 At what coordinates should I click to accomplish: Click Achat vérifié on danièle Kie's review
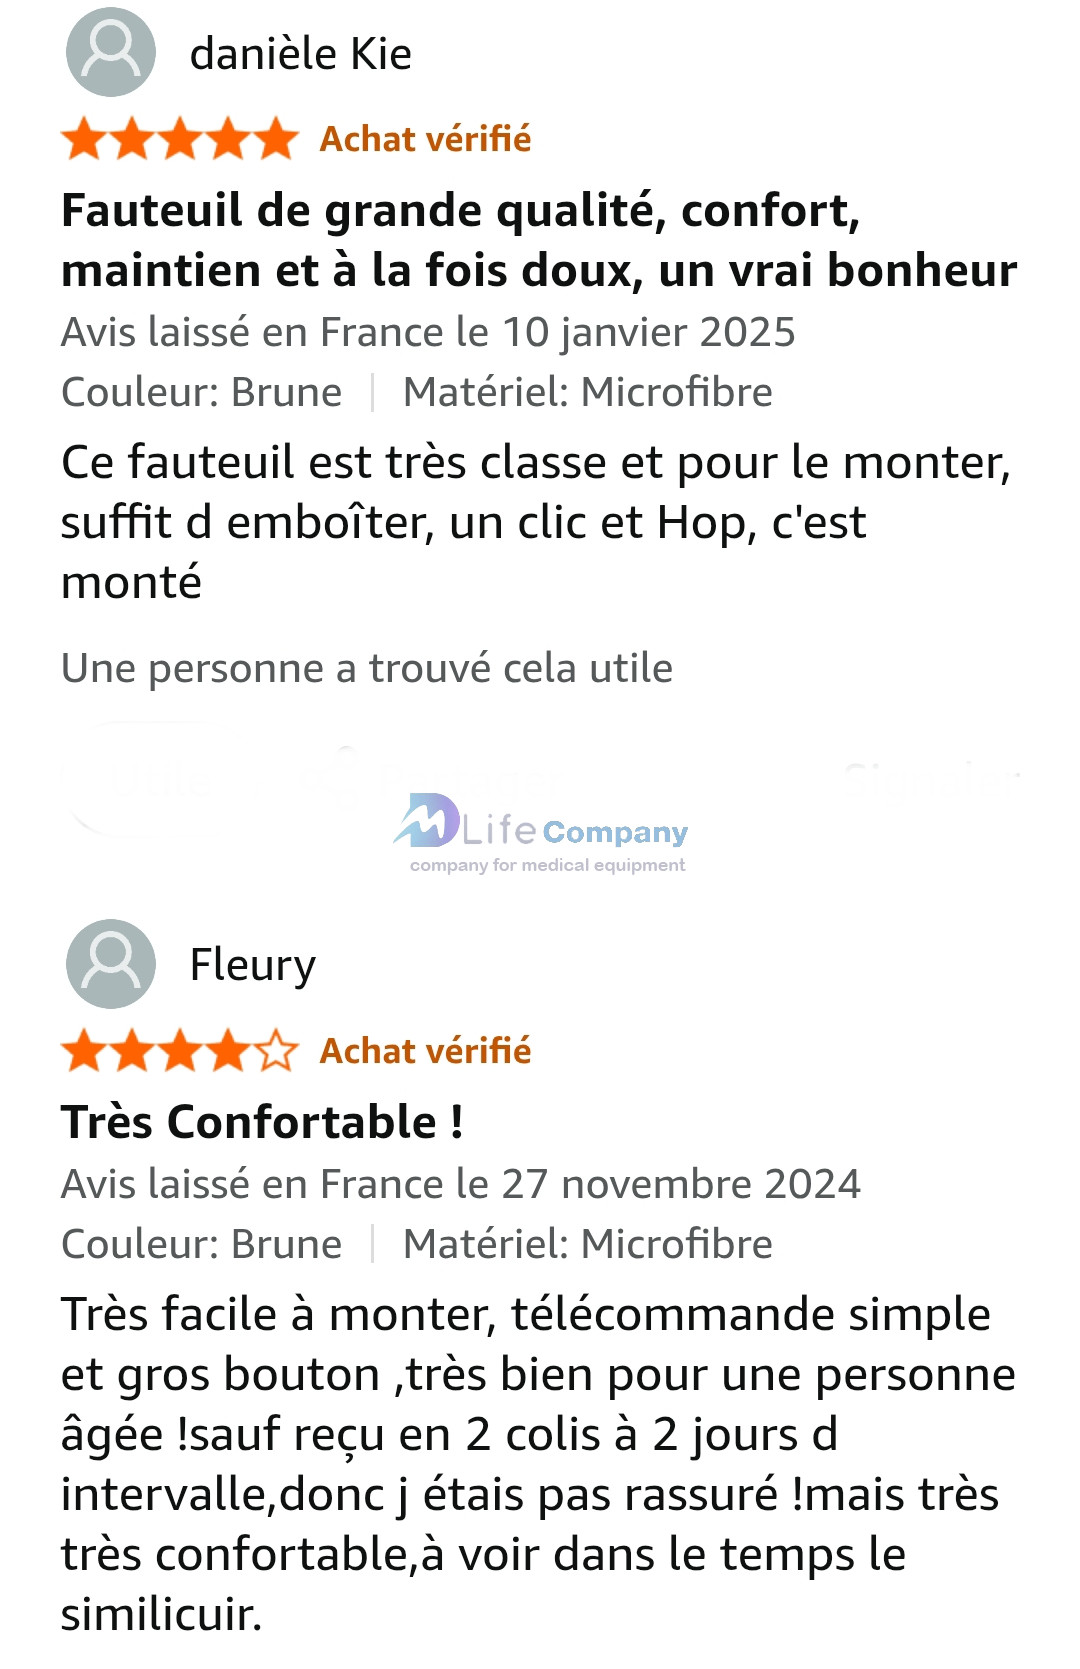click(x=425, y=139)
